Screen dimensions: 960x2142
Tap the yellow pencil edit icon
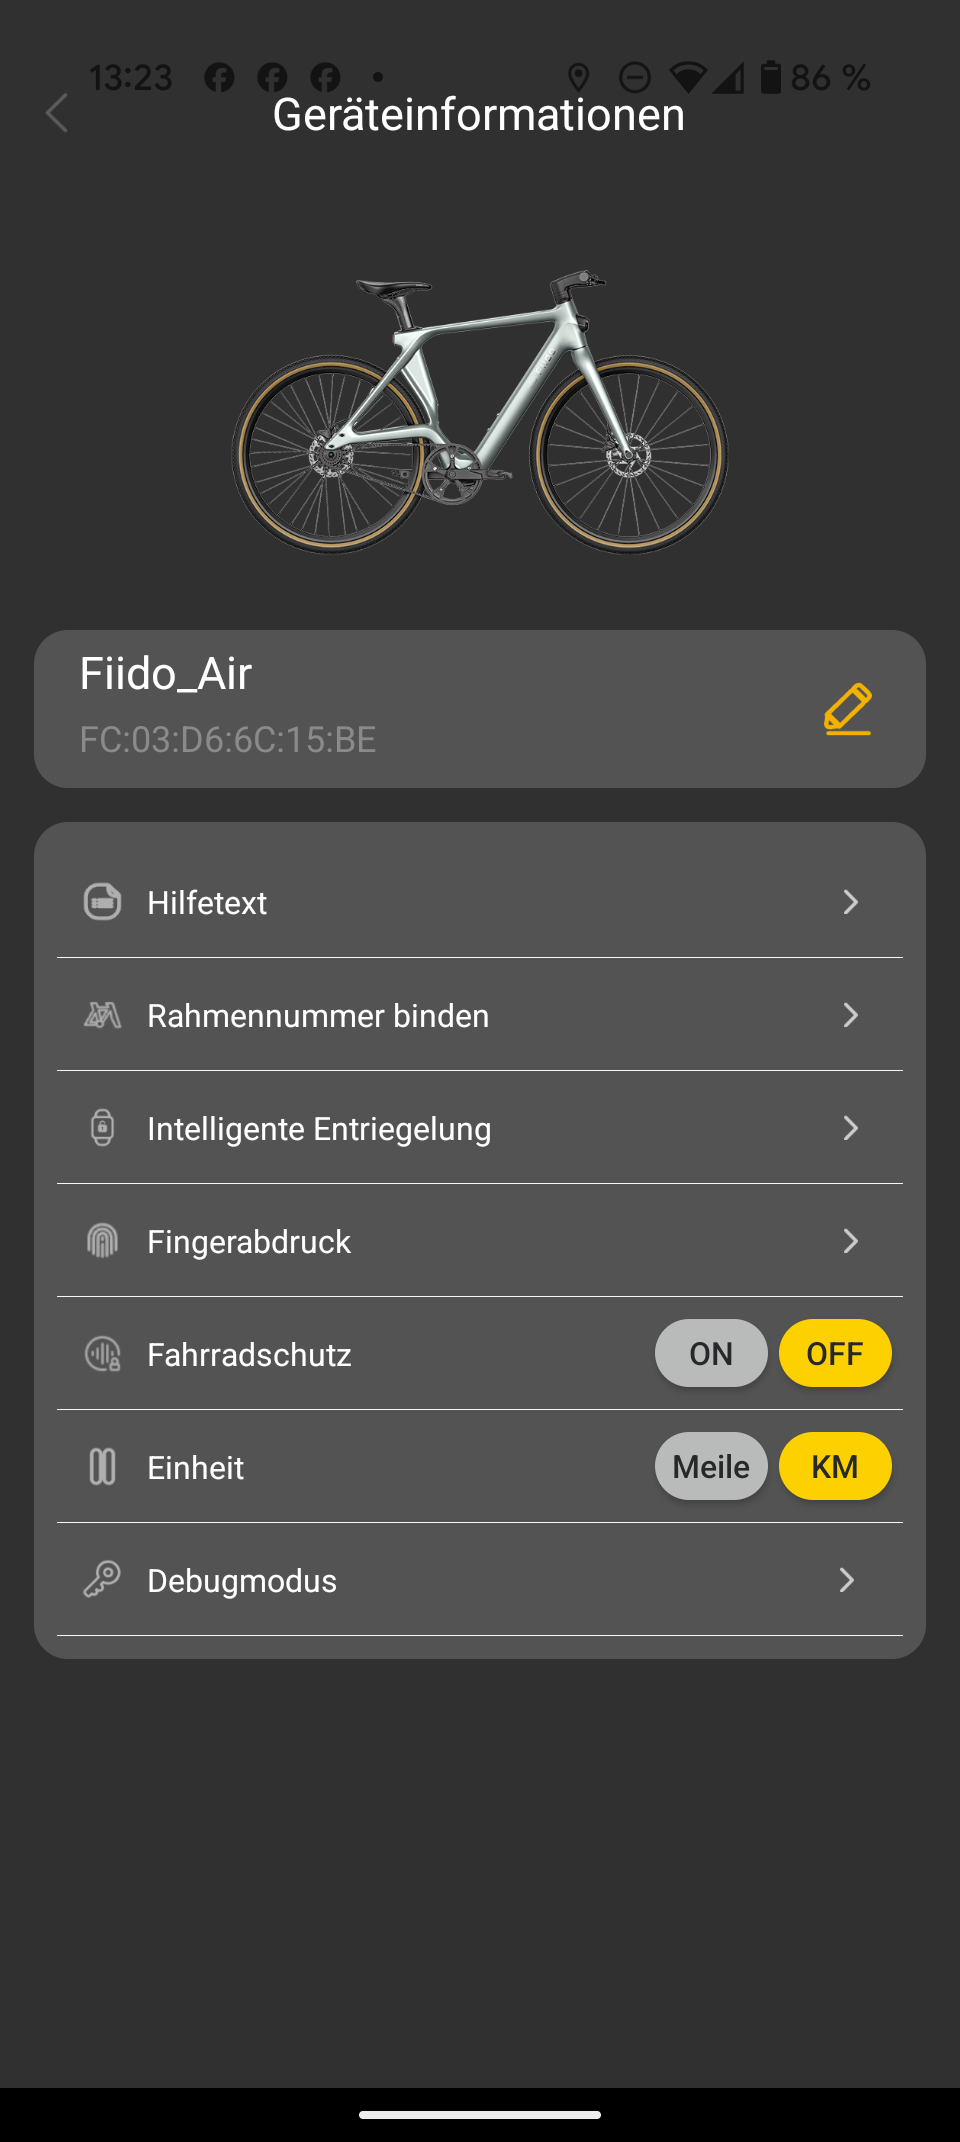click(x=848, y=709)
